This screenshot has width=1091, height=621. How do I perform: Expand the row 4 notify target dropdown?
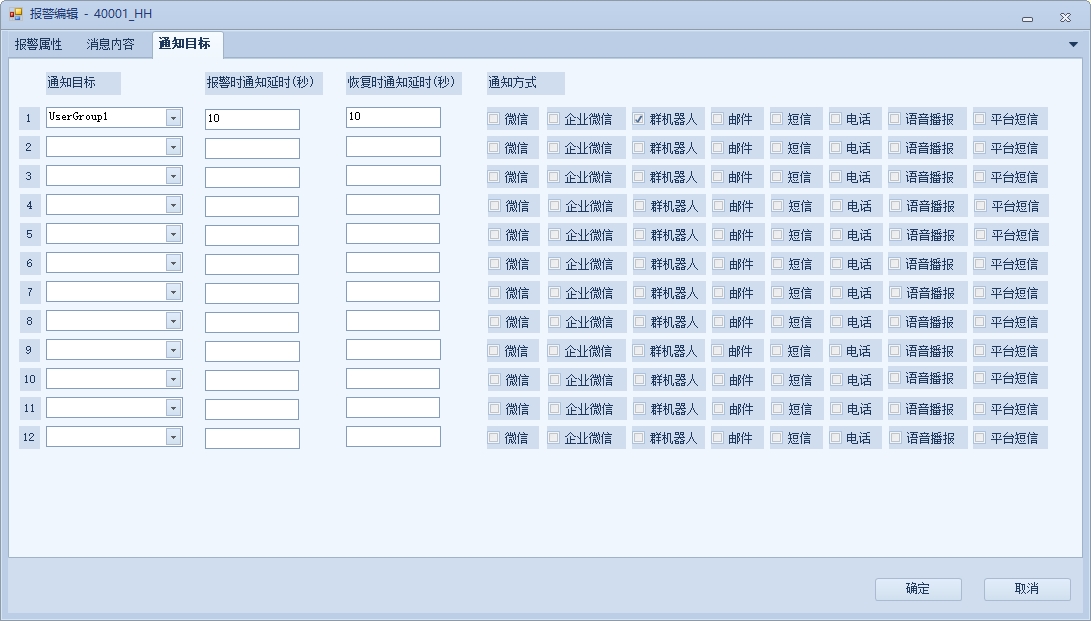pyautogui.click(x=173, y=204)
